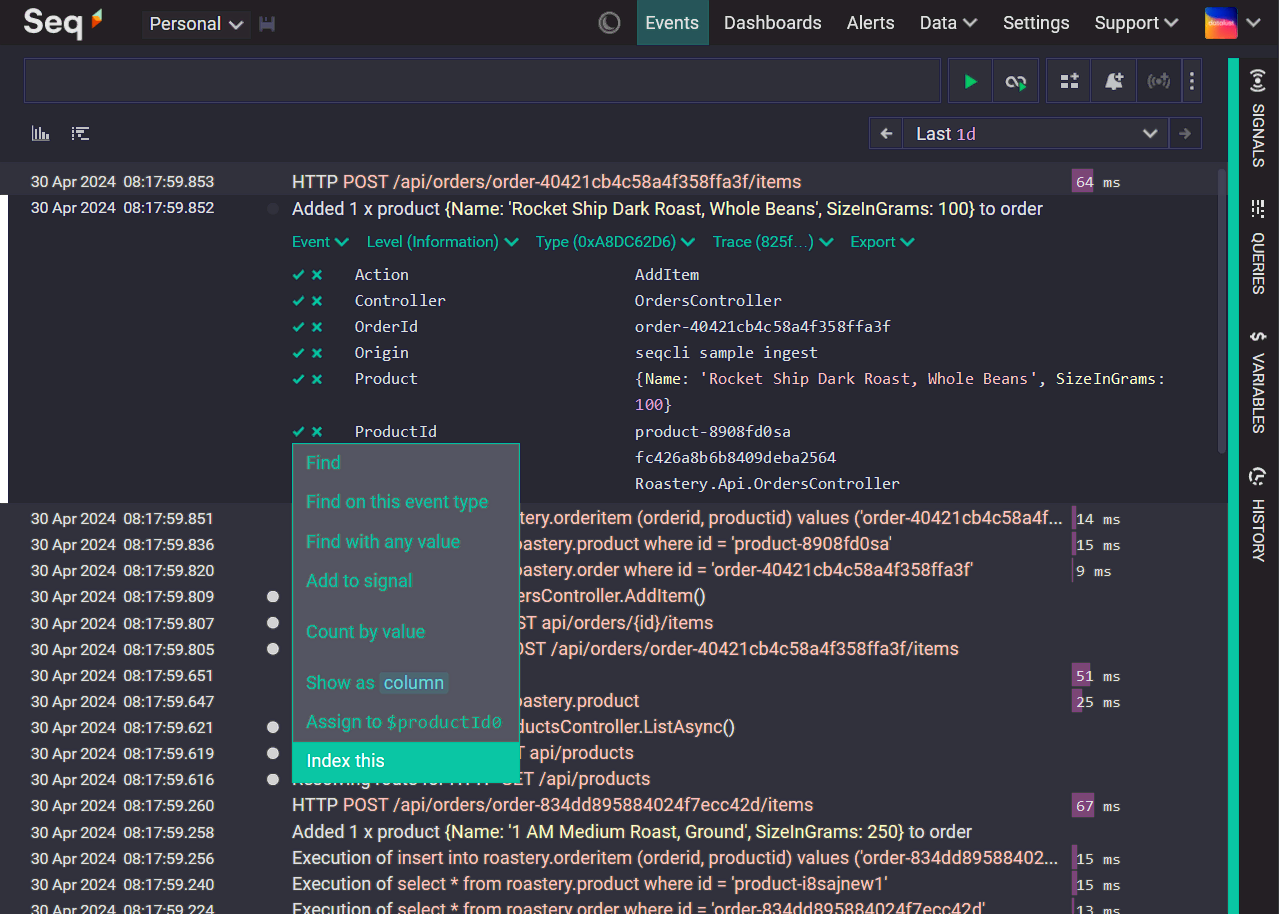1279x914 pixels.
Task: Expand the Level (Information) dropdown
Action: coord(442,242)
